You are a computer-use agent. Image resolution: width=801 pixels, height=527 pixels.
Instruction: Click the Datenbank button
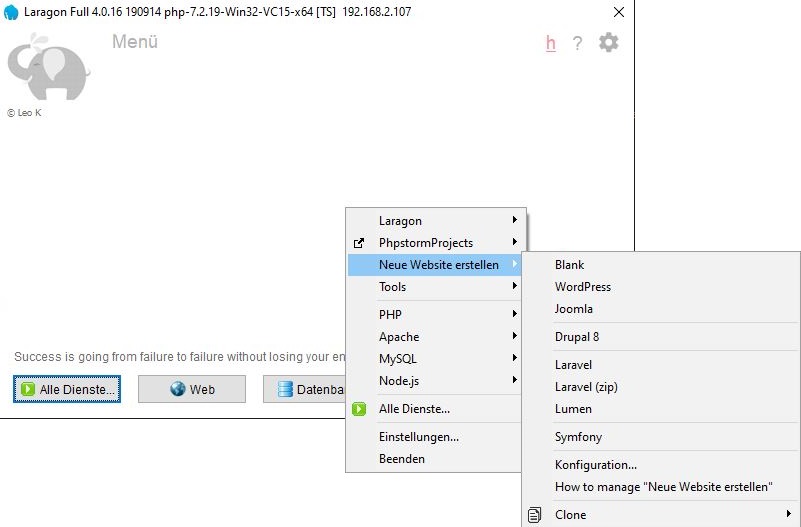[304, 389]
